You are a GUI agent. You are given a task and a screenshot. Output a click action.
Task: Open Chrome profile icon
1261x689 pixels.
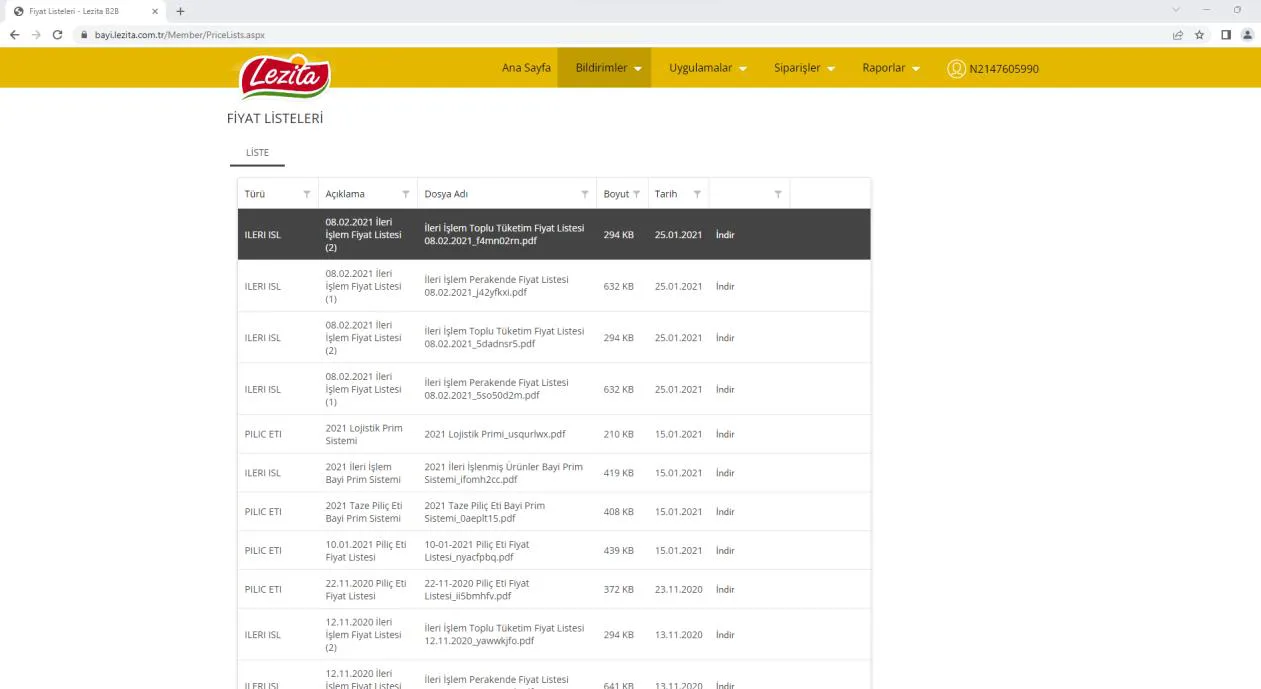pos(1246,34)
